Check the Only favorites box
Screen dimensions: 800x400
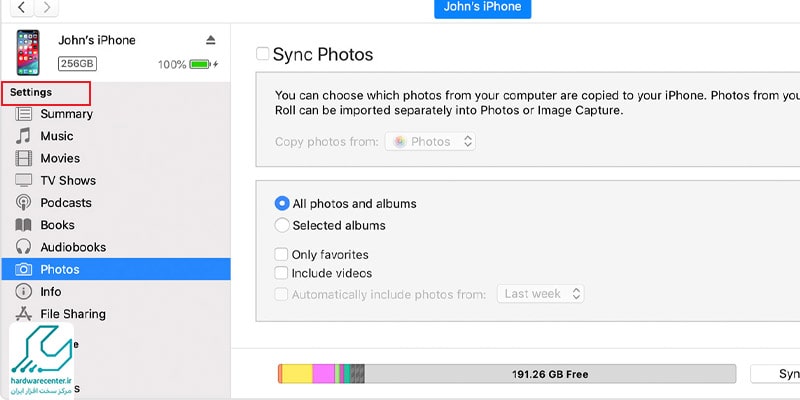(281, 254)
